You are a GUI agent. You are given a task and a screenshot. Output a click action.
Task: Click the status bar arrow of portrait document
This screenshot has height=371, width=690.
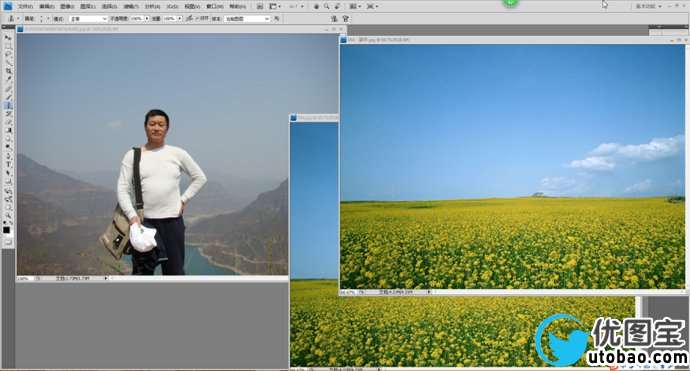[x=106, y=278]
